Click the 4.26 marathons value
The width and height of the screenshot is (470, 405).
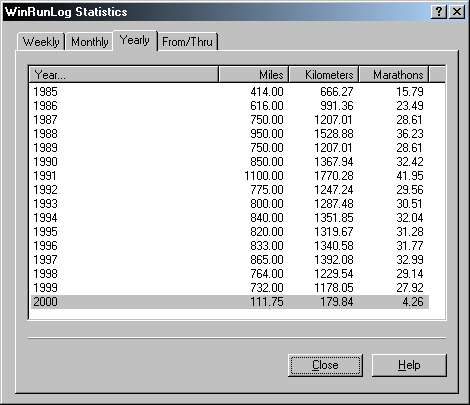[x=413, y=302]
